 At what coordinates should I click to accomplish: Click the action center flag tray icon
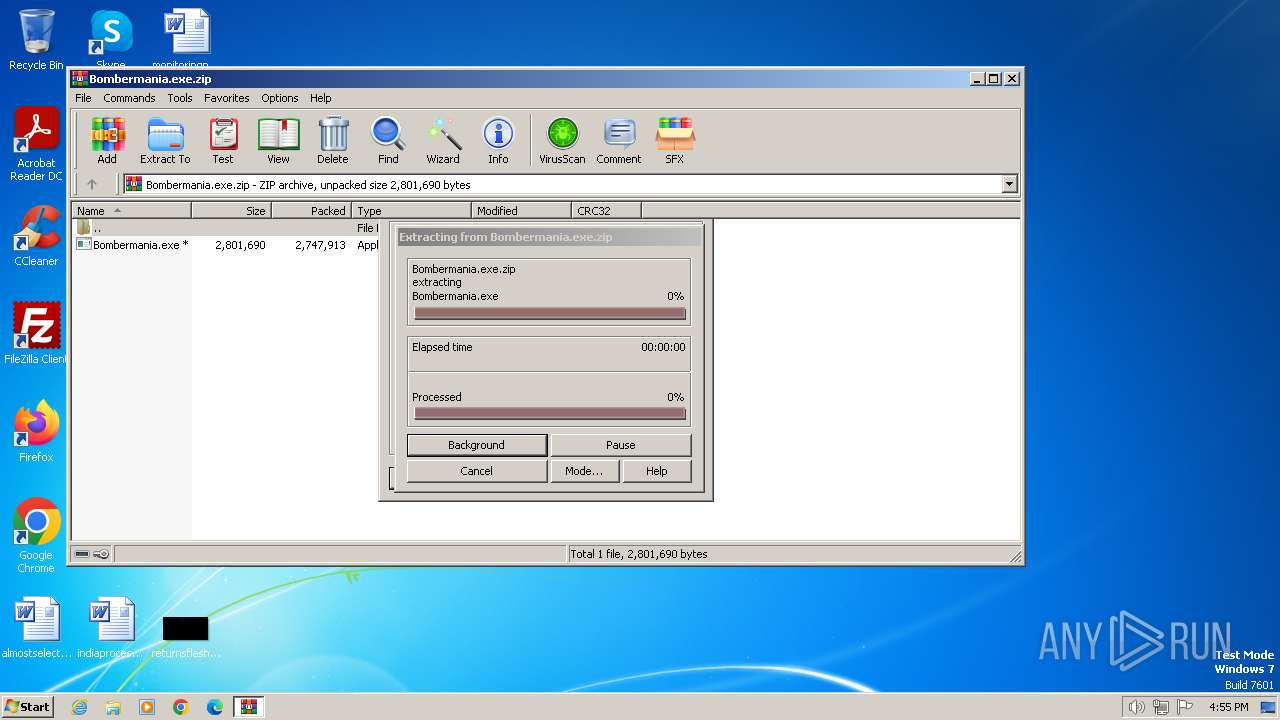pos(1186,707)
